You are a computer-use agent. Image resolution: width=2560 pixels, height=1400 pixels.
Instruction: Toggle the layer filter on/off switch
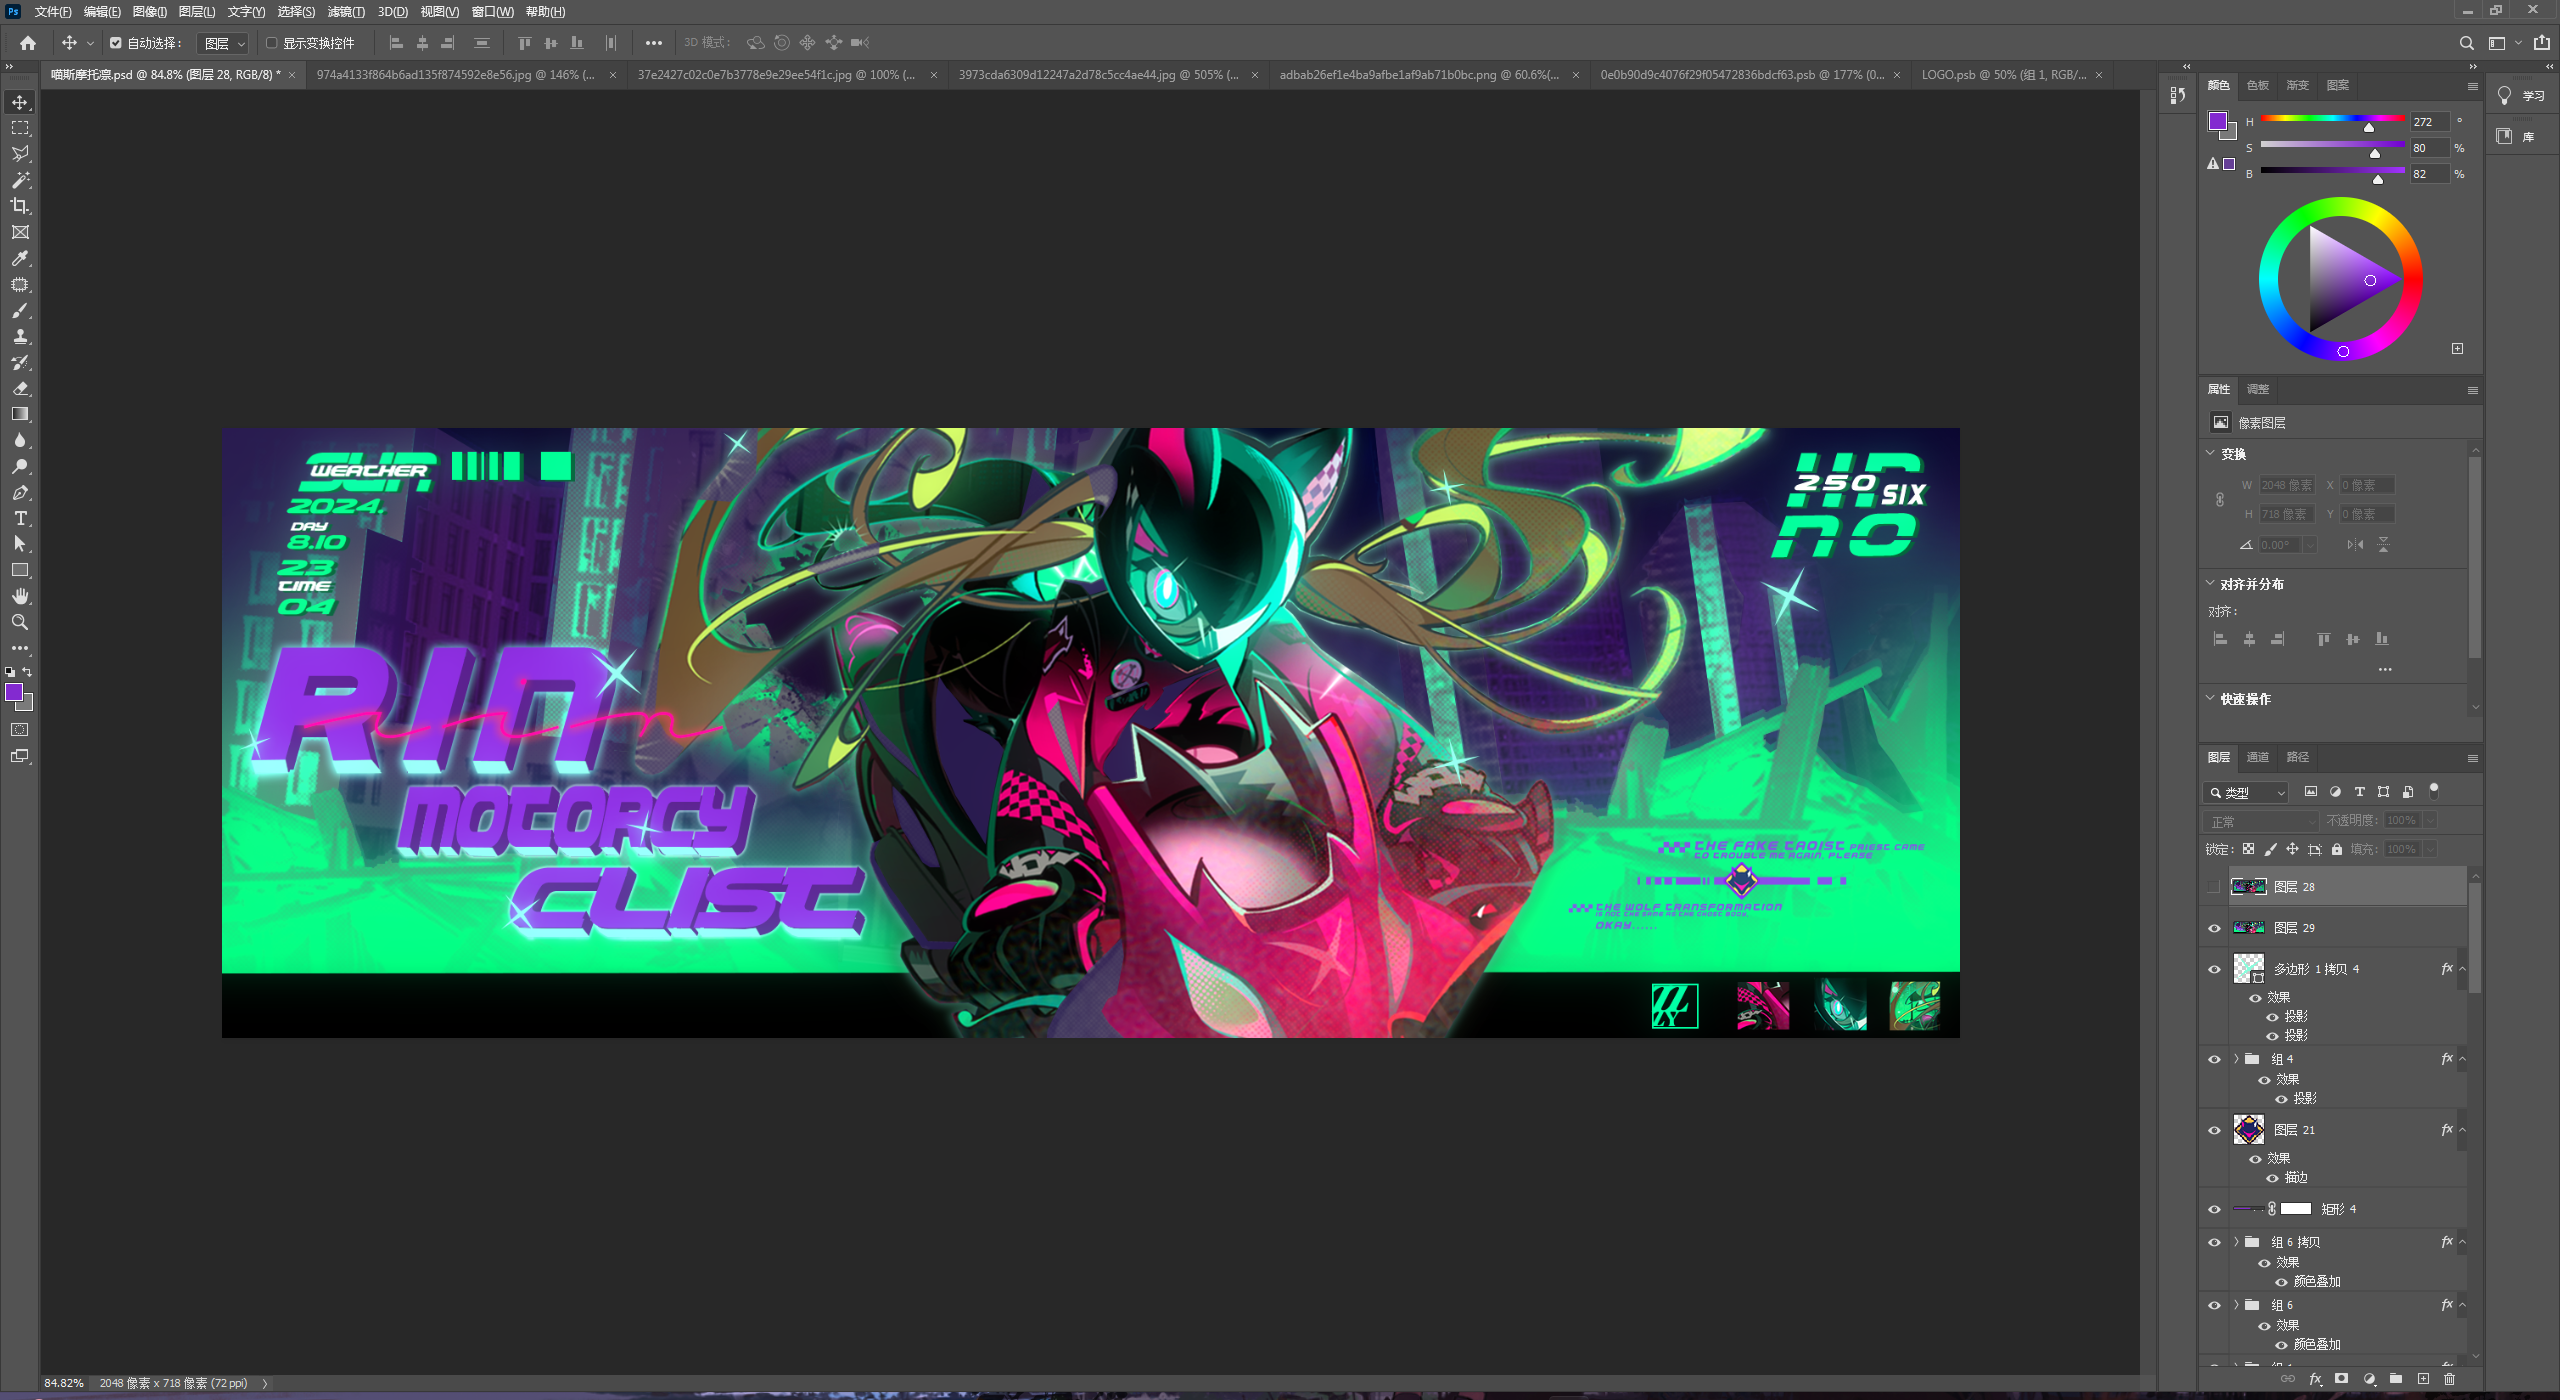point(2434,791)
